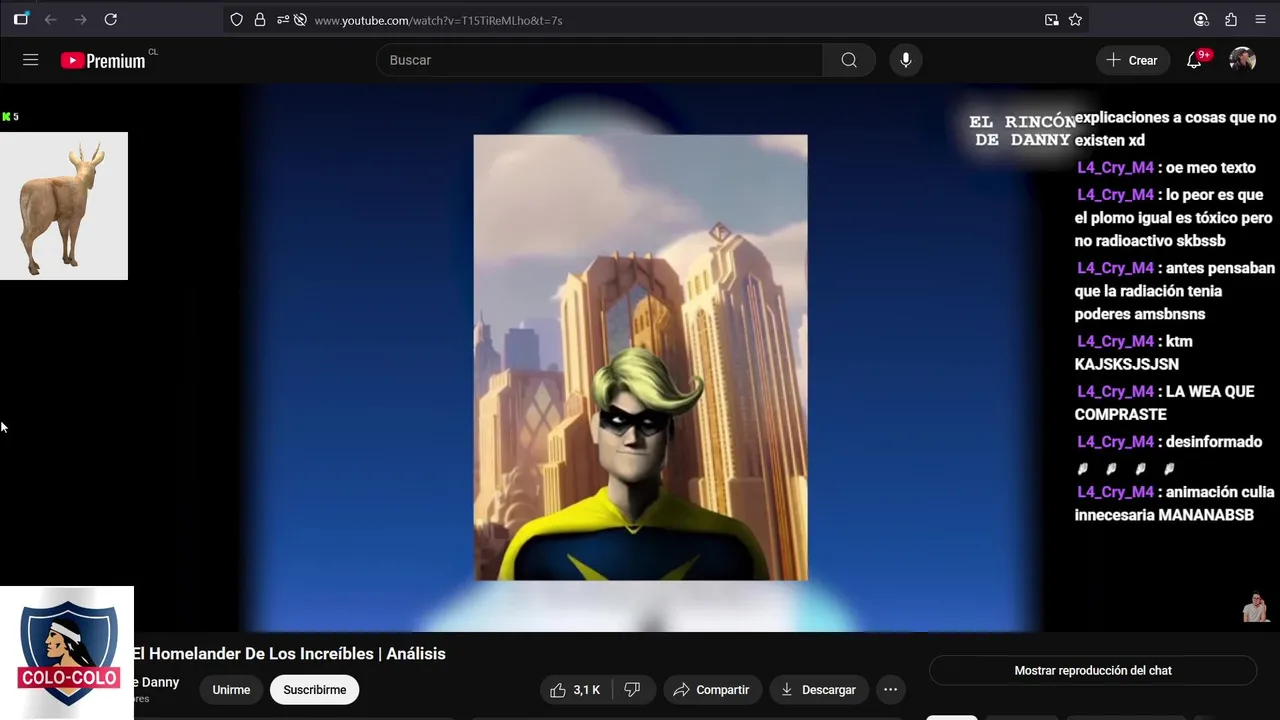Viewport: 1280px width, 720px height.
Task: Open Firefox application menu
Action: pyautogui.click(x=1260, y=19)
